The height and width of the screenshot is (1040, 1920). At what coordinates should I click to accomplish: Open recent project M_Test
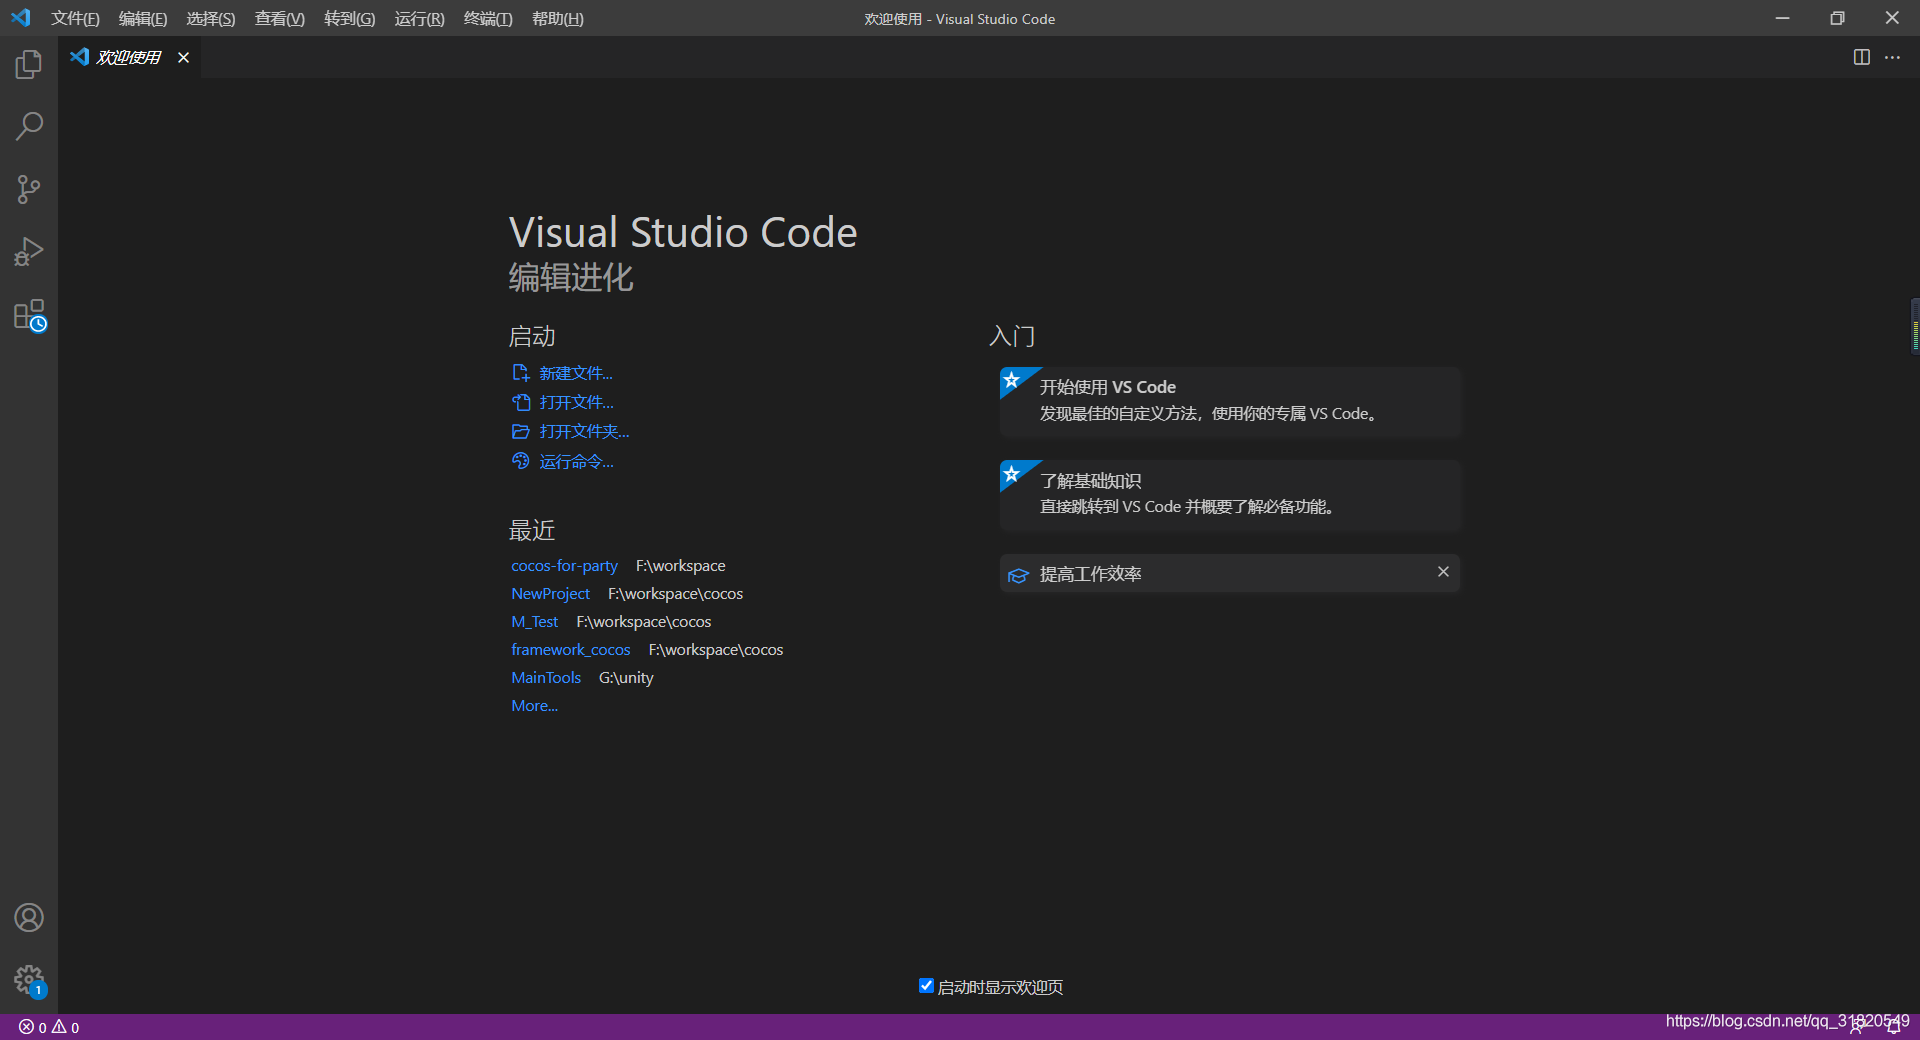[534, 622]
